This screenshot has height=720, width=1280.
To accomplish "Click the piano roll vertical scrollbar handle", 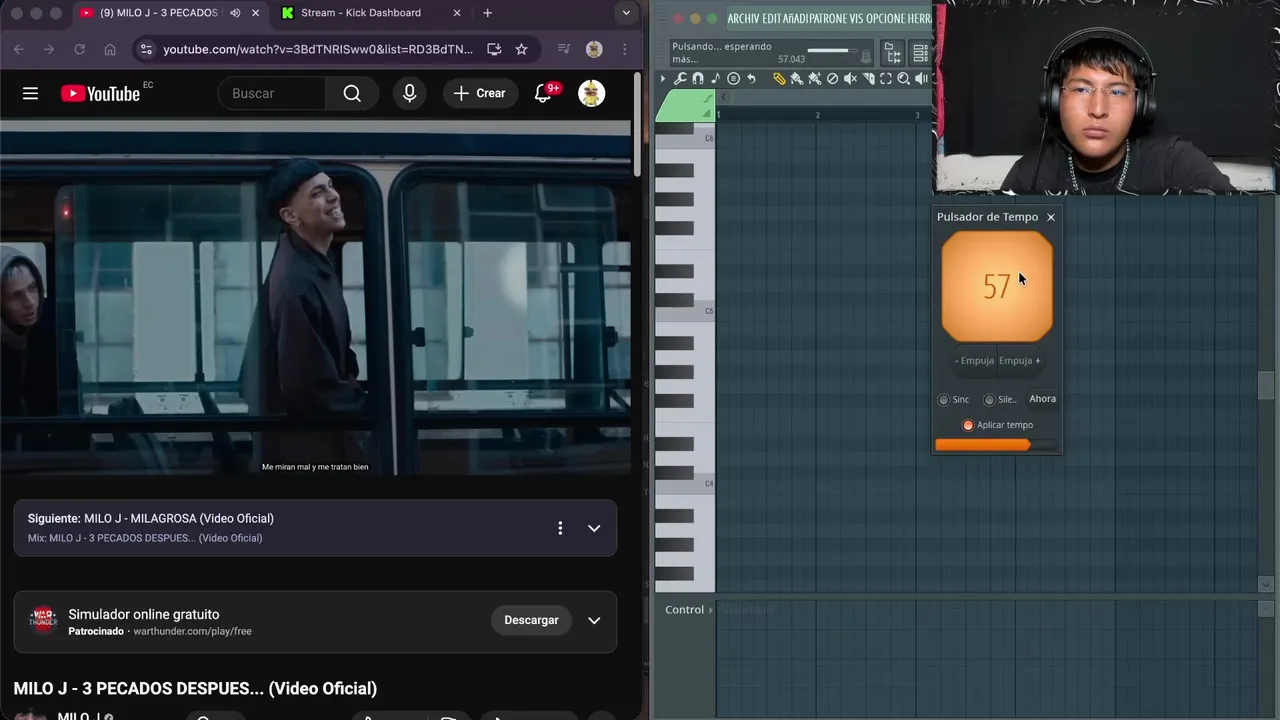I will pos(1265,385).
